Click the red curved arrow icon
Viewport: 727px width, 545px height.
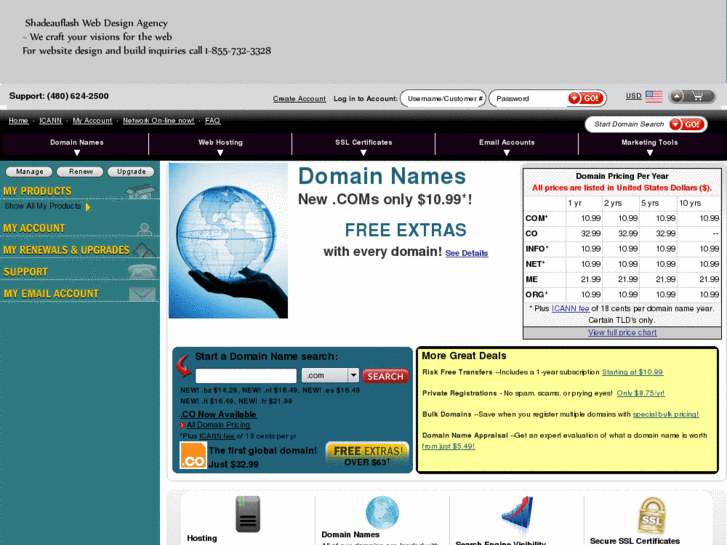tap(184, 365)
